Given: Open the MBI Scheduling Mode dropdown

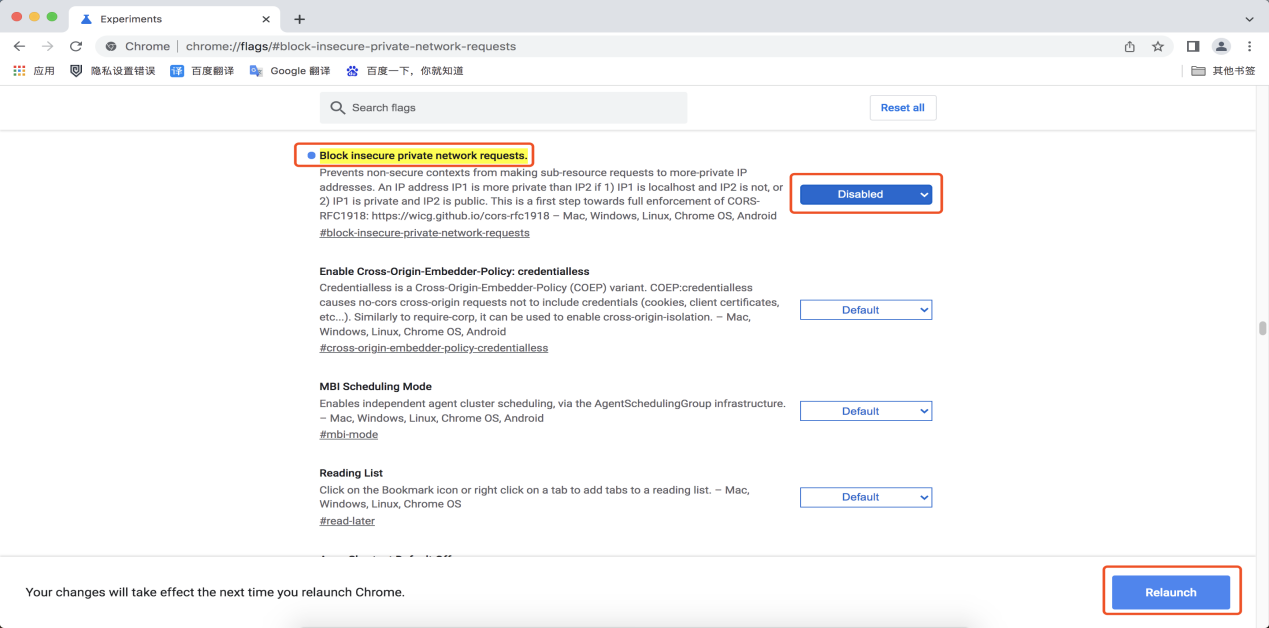Looking at the screenshot, I should click(x=866, y=411).
